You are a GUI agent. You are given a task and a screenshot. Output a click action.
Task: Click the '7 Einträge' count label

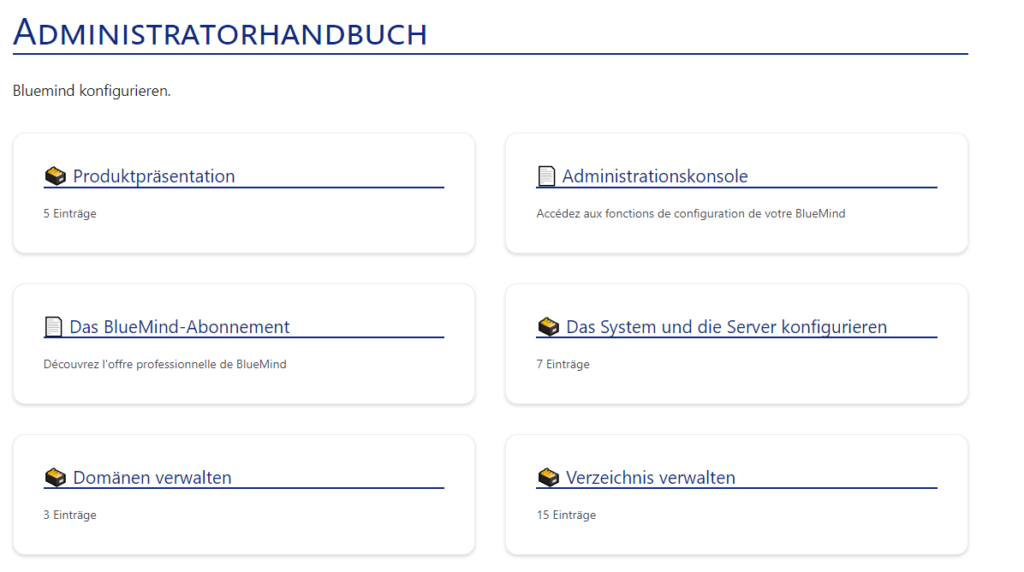click(x=563, y=364)
